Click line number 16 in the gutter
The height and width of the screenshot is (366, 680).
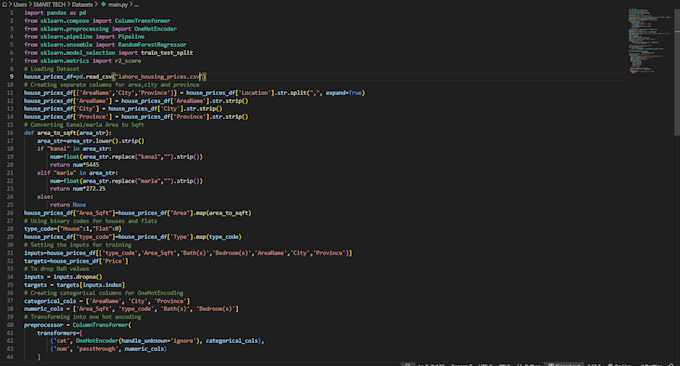(10, 133)
